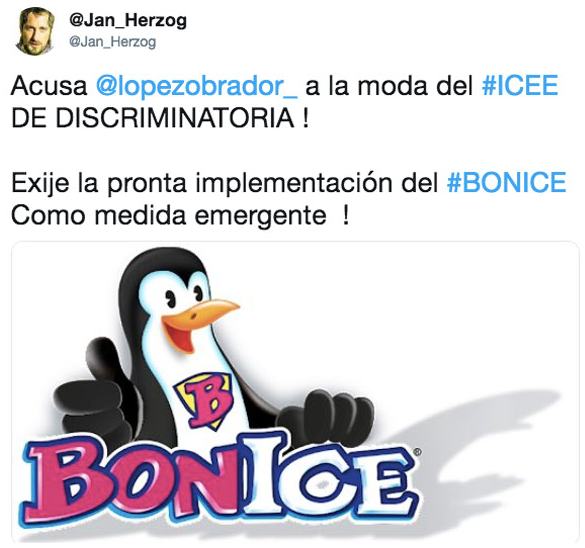Click the penguin's eyes
This screenshot has height=548, width=585.
pyautogui.click(x=184, y=297)
